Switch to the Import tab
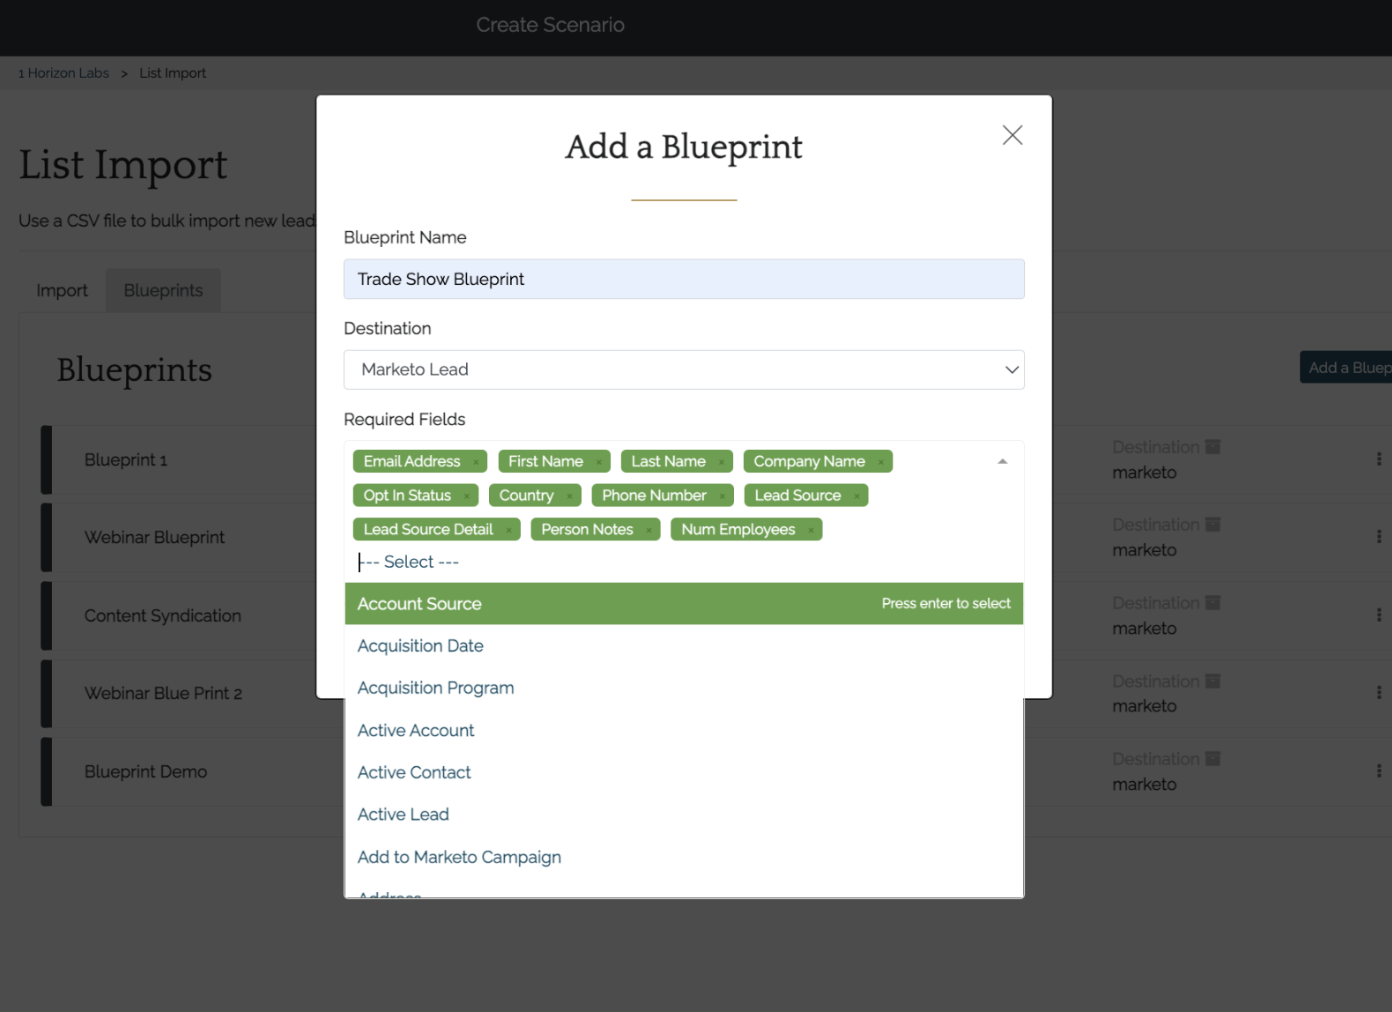The image size is (1392, 1012). tap(62, 291)
